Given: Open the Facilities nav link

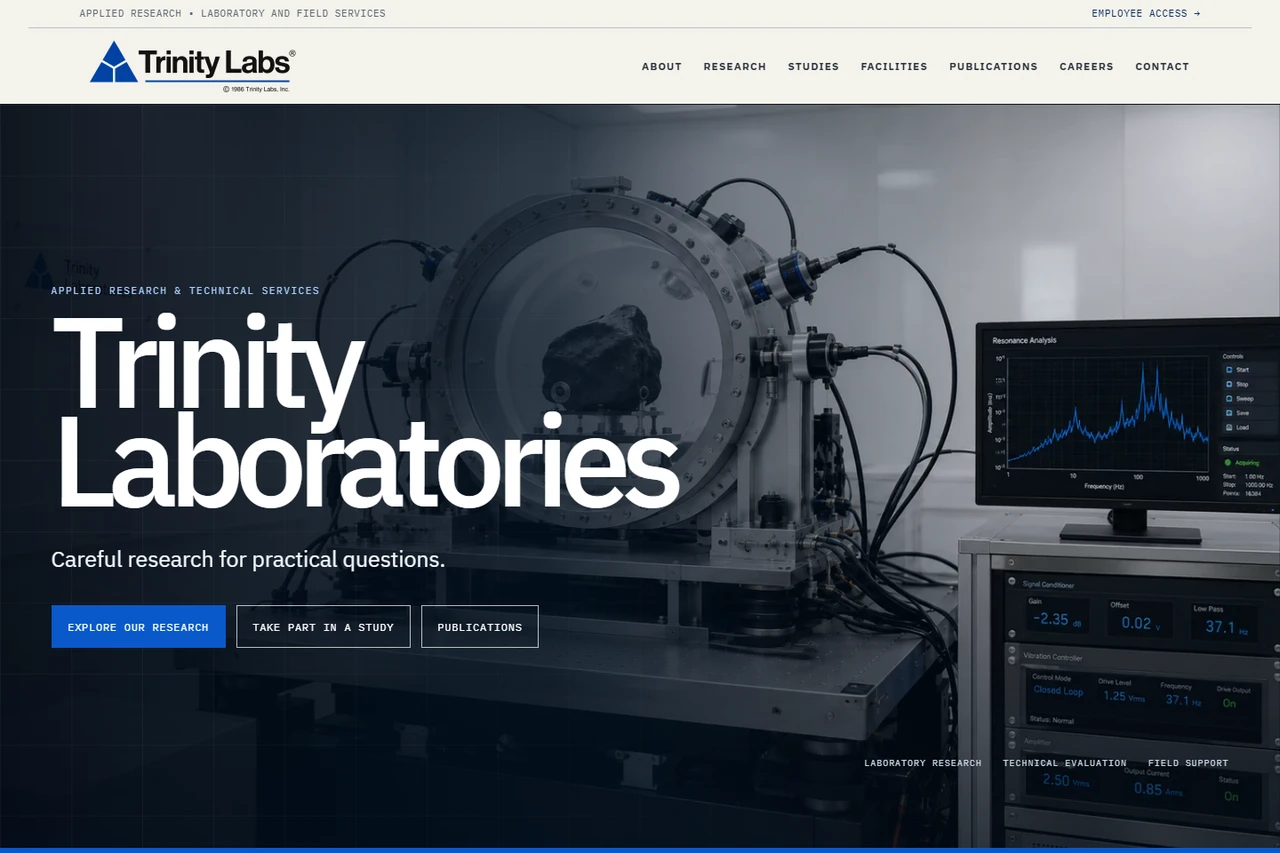Looking at the screenshot, I should click(x=894, y=67).
